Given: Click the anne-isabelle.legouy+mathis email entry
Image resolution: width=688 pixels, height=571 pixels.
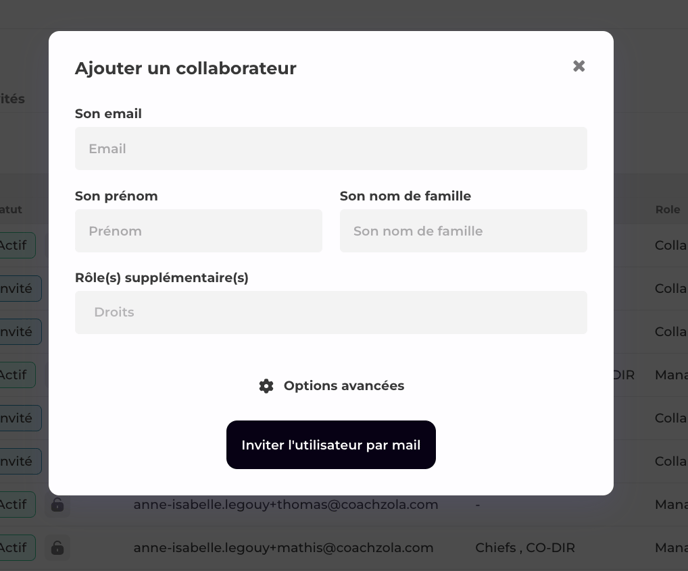Looking at the screenshot, I should coord(284,548).
